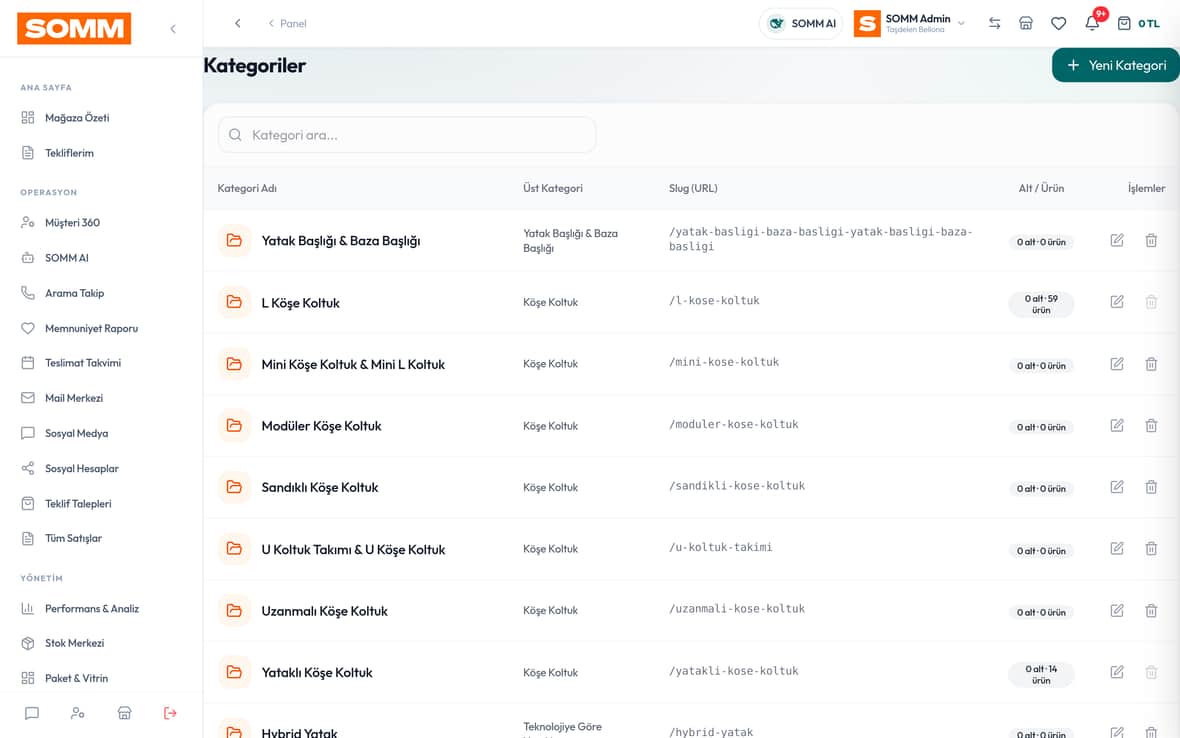Image resolution: width=1180 pixels, height=738 pixels.
Task: Click the swap arrows icon in top bar
Action: [994, 23]
